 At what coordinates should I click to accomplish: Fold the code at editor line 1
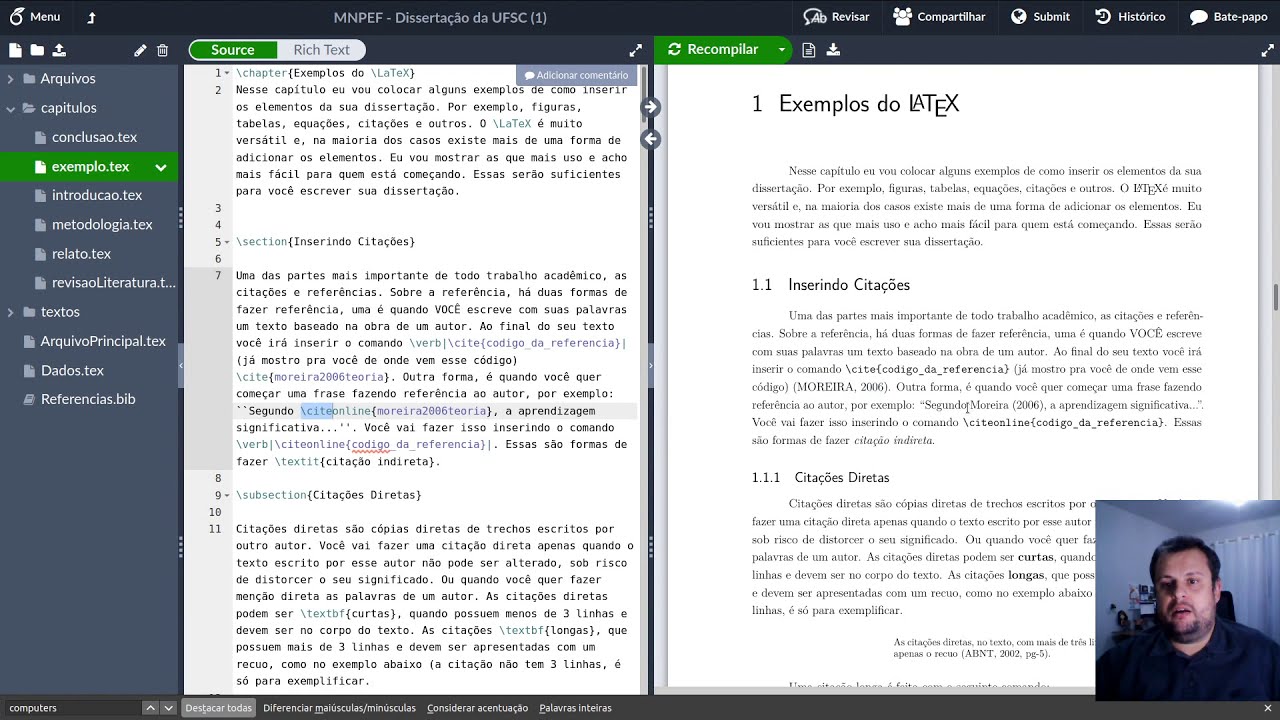click(227, 73)
